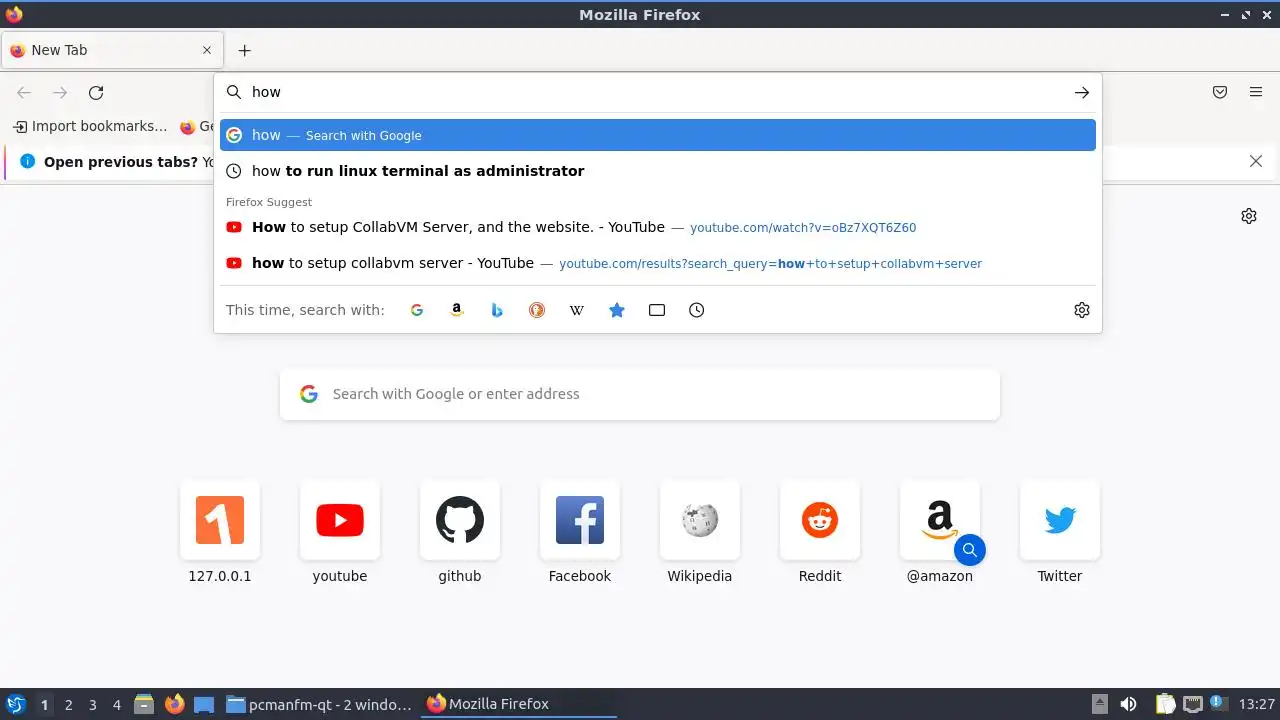
Task: Search this time with Bing icon
Action: pyautogui.click(x=497, y=310)
